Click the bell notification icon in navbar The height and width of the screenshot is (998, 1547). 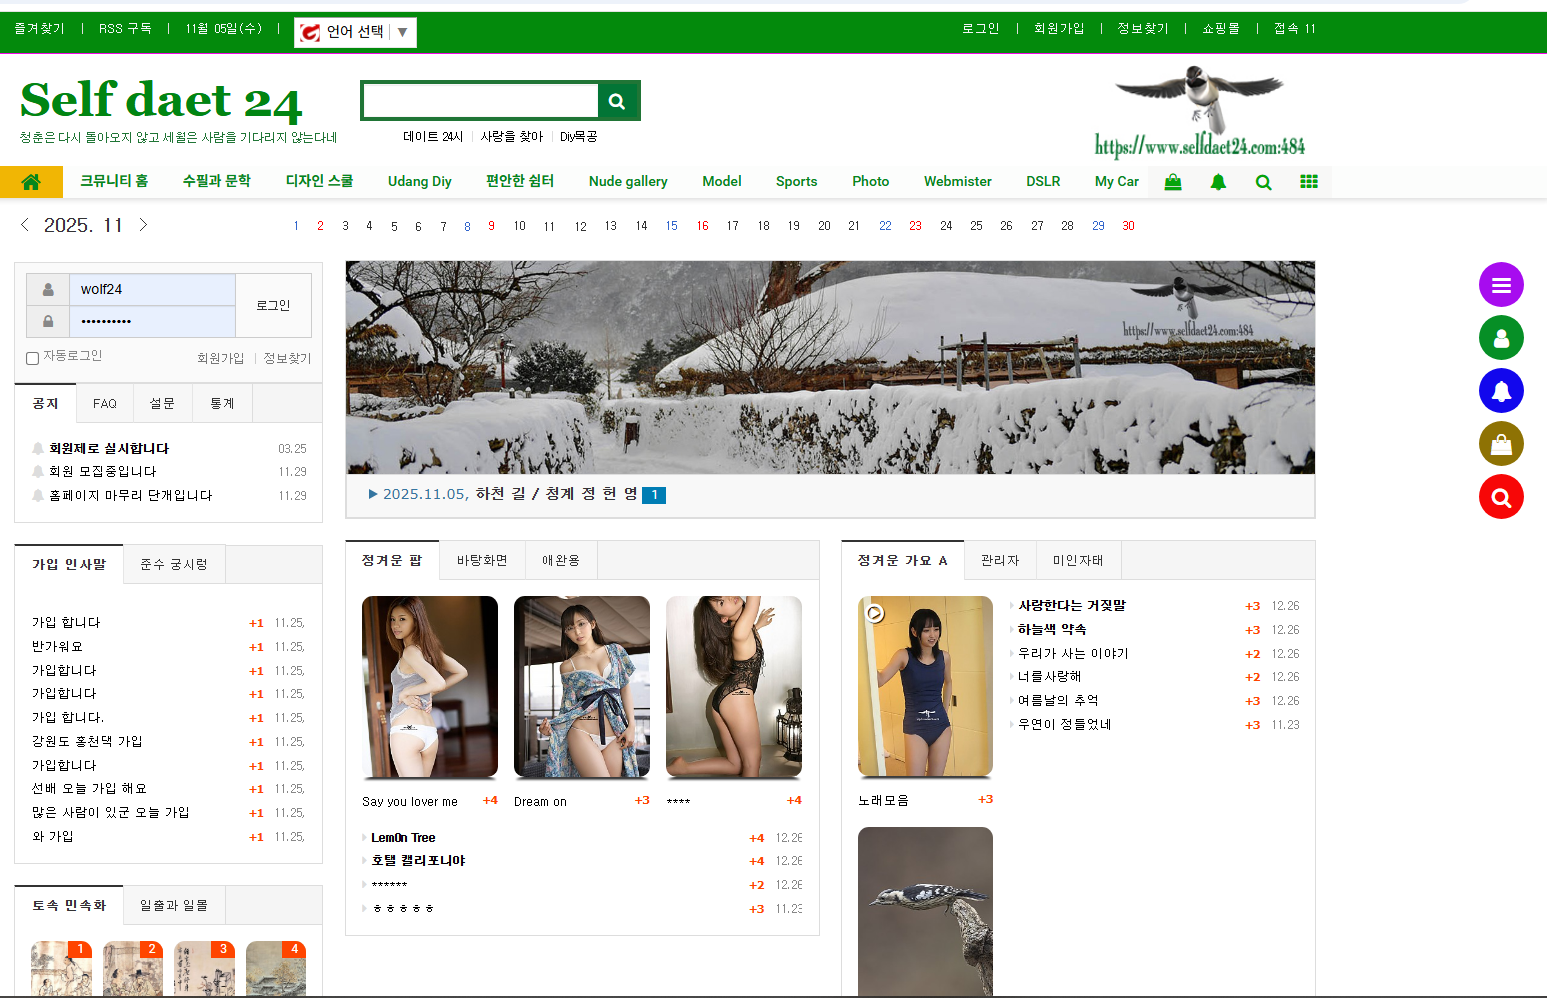point(1218,182)
